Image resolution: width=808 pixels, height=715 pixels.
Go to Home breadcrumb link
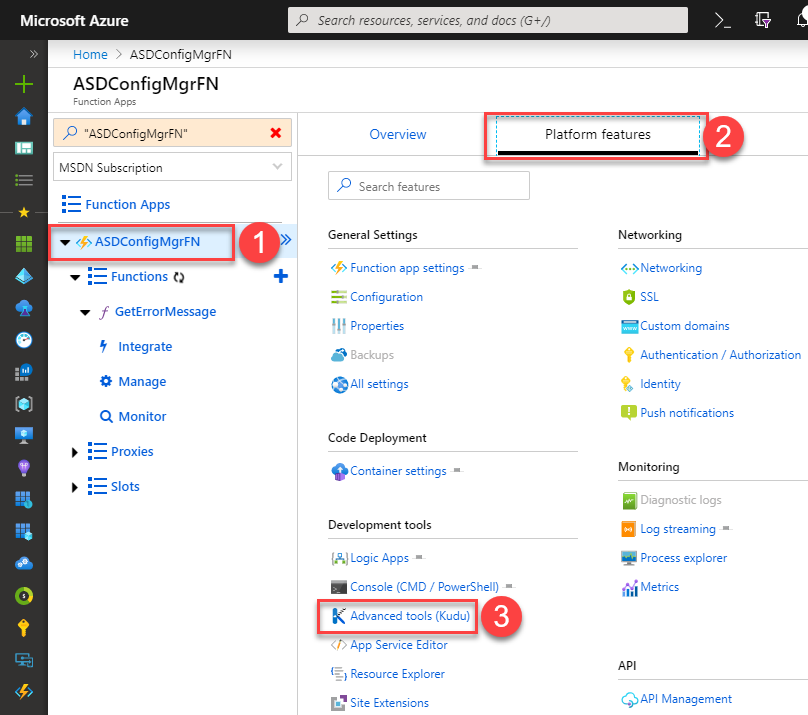pyautogui.click(x=90, y=55)
